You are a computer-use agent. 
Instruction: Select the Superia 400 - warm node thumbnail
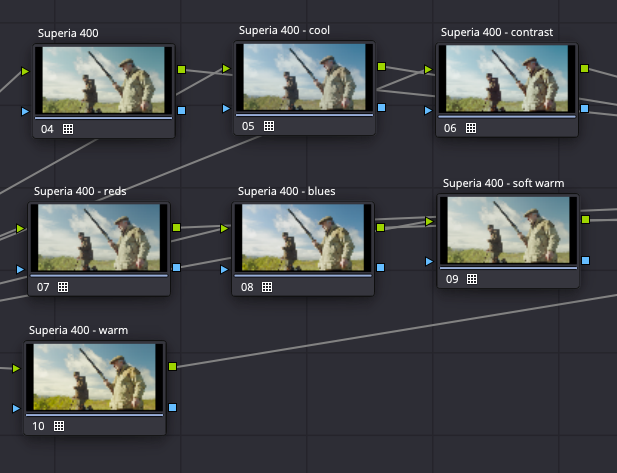[93, 377]
